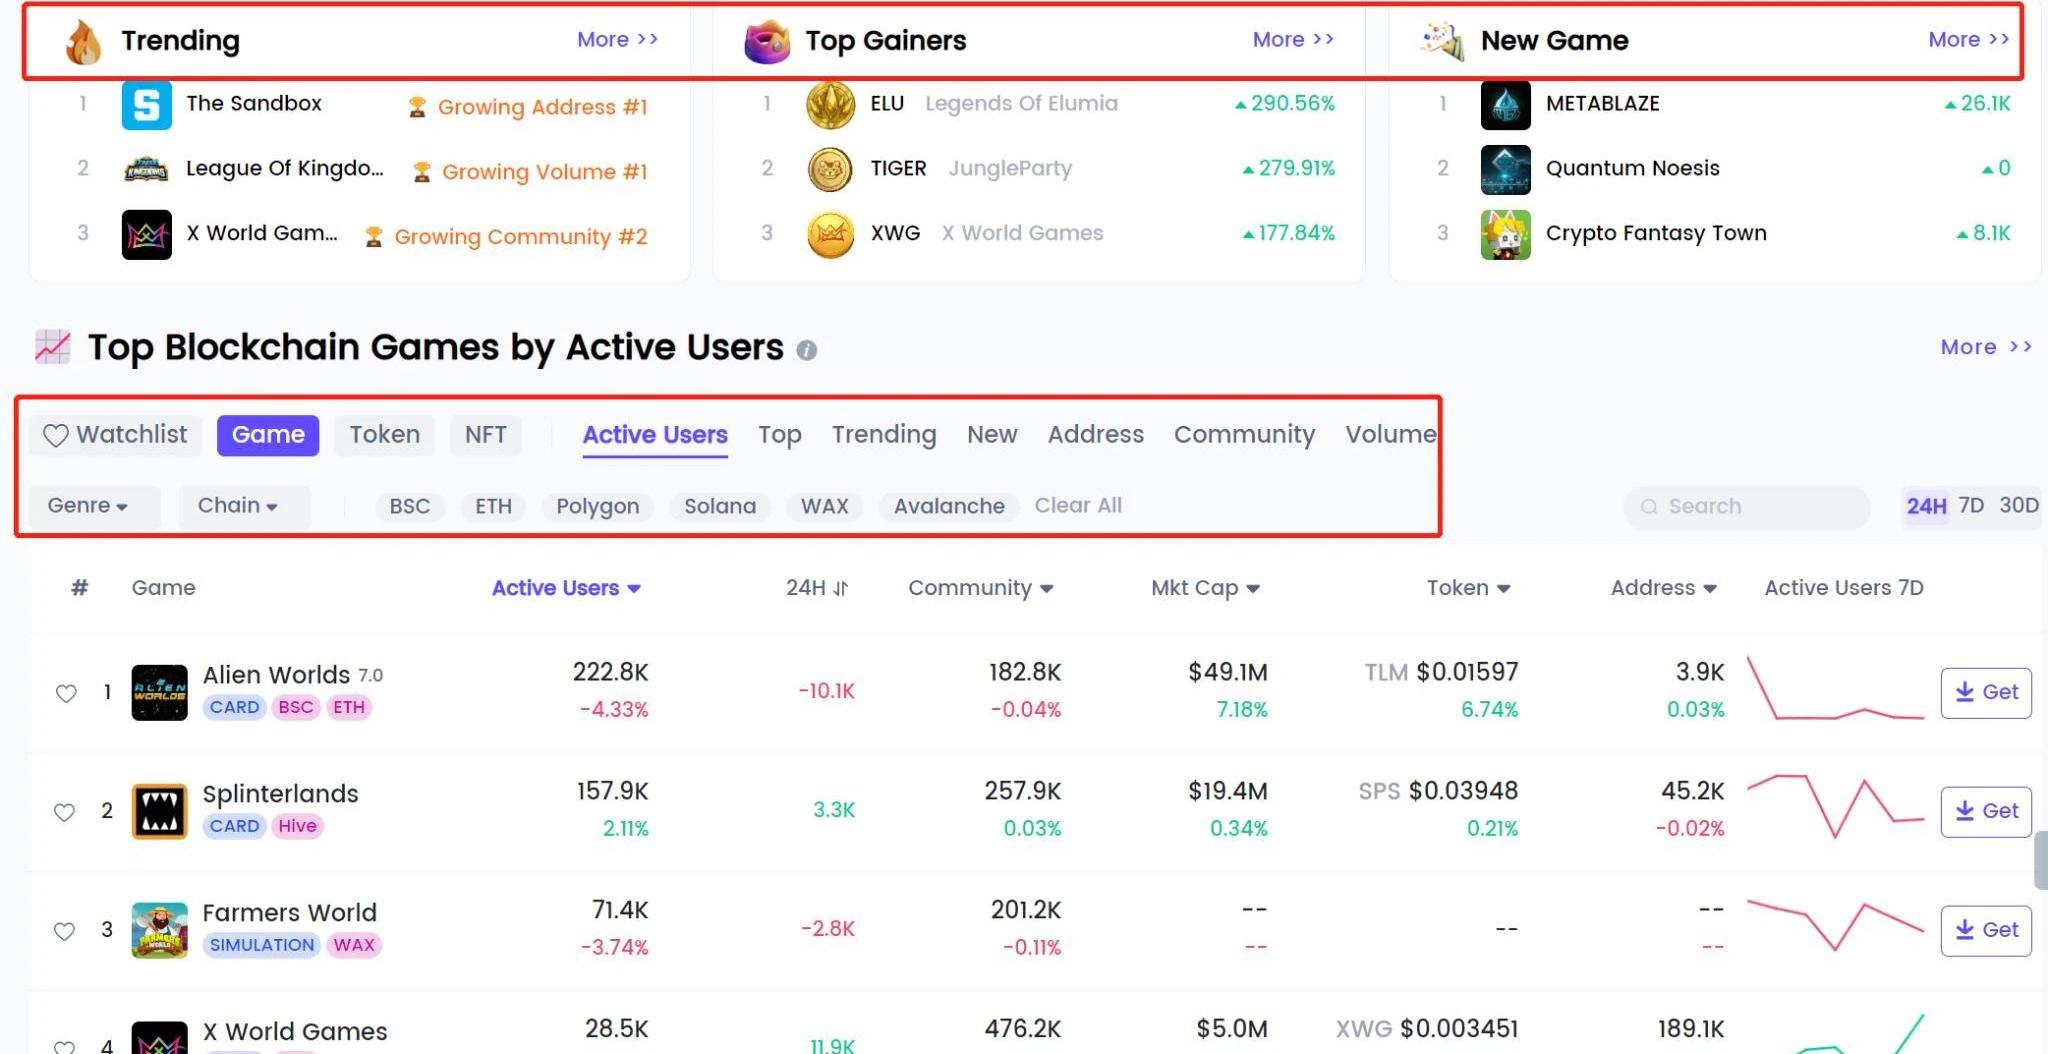Open Crypto Fantasy Town game icon

[x=1505, y=234]
